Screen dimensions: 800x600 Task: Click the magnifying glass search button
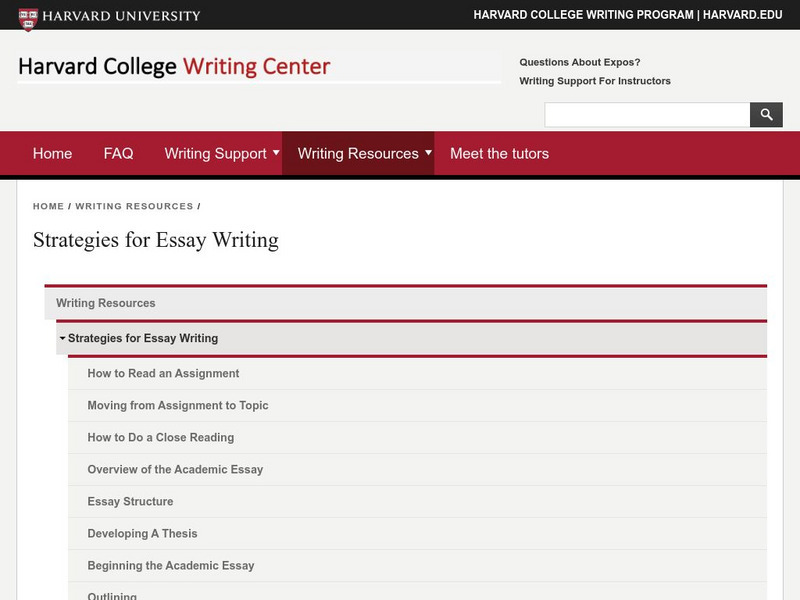click(766, 115)
